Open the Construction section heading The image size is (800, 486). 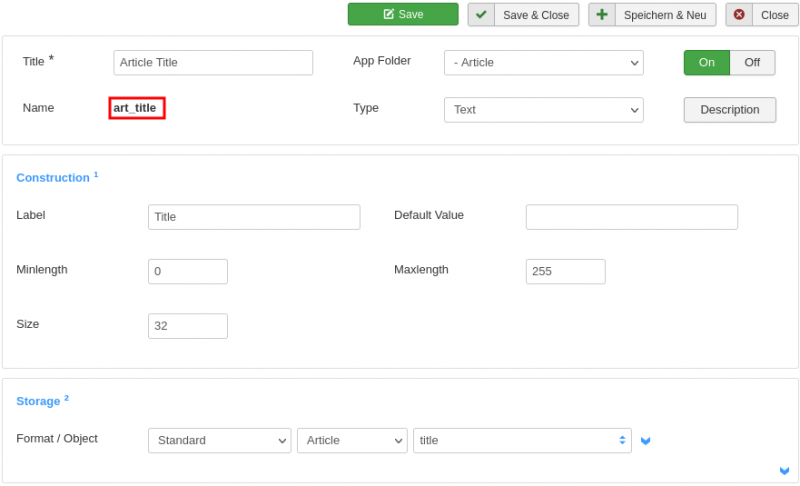[x=53, y=178]
